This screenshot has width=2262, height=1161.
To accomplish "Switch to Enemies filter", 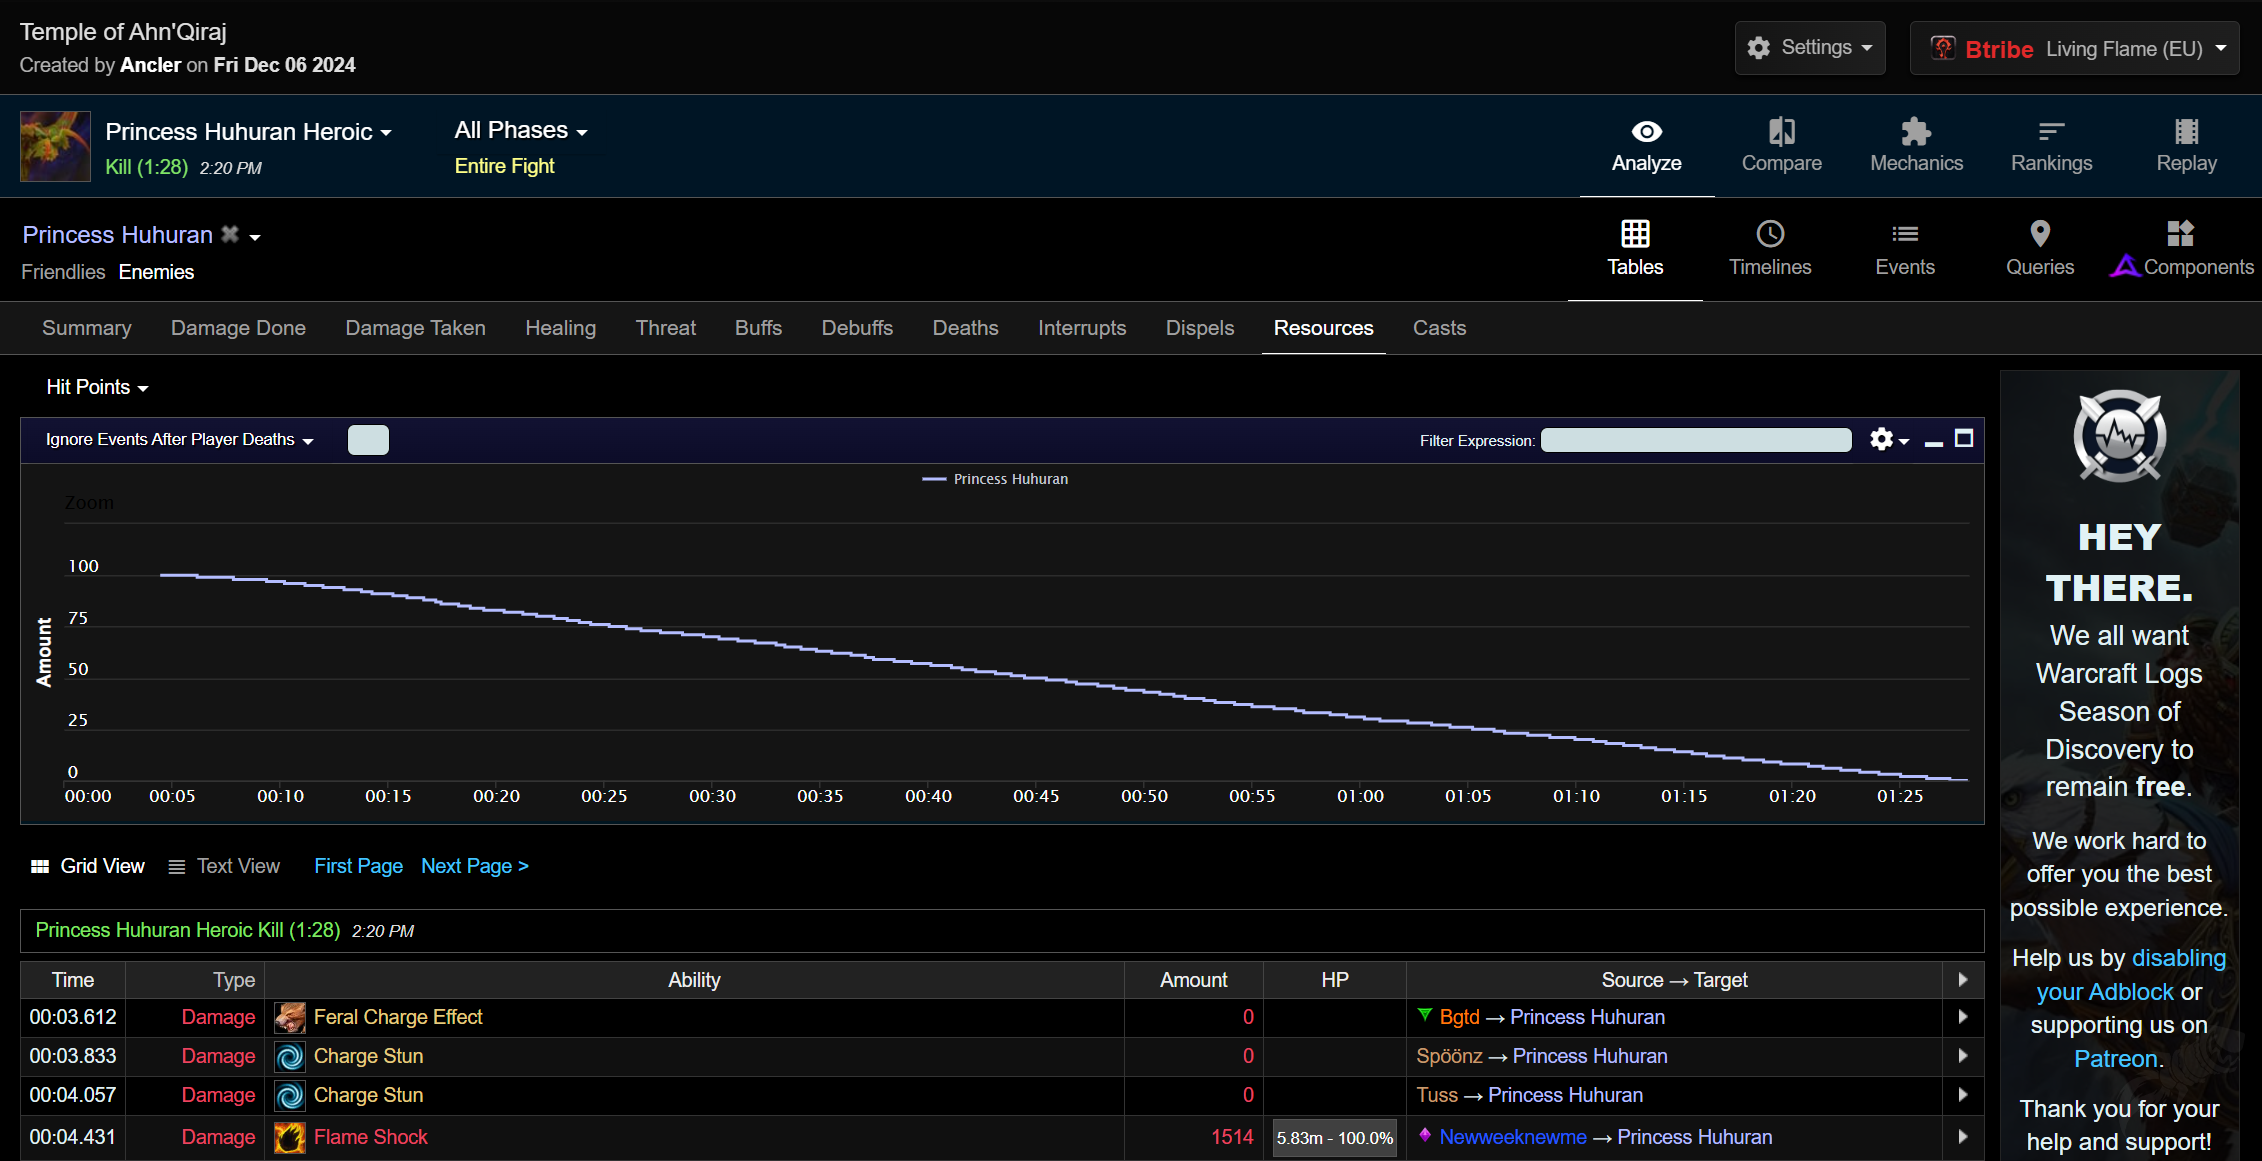I will 156,272.
